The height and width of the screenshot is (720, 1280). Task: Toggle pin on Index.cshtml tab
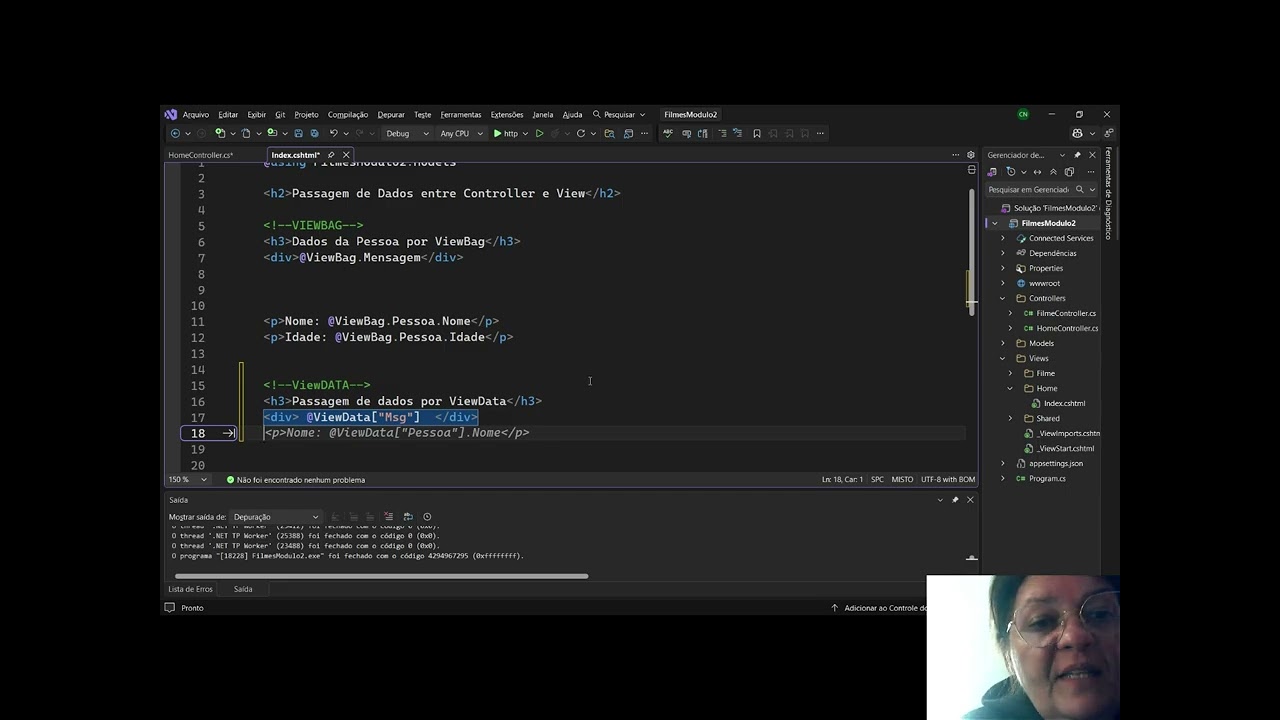click(x=331, y=155)
